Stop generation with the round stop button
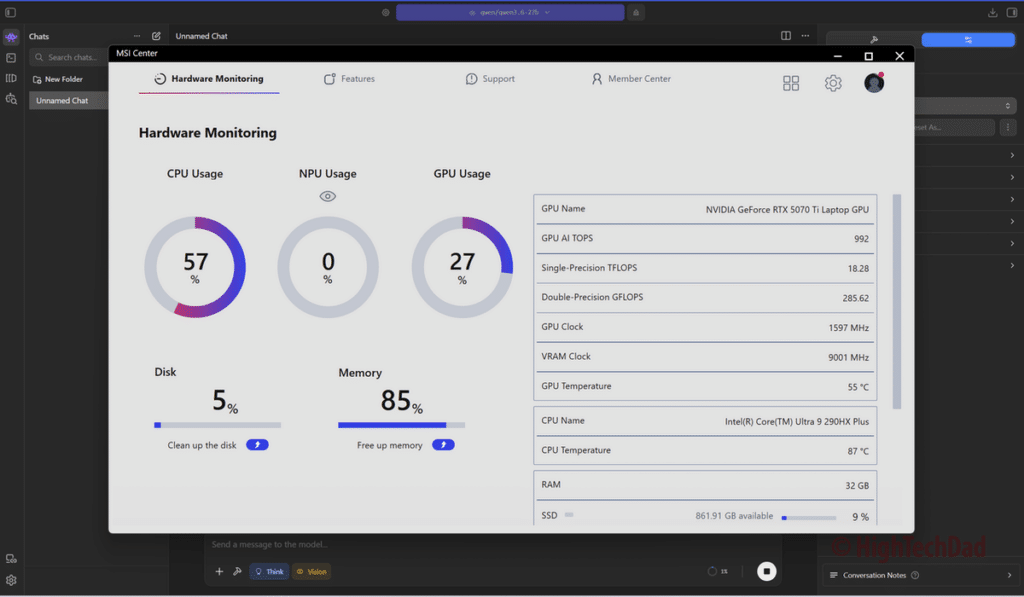1024x597 pixels. point(767,572)
